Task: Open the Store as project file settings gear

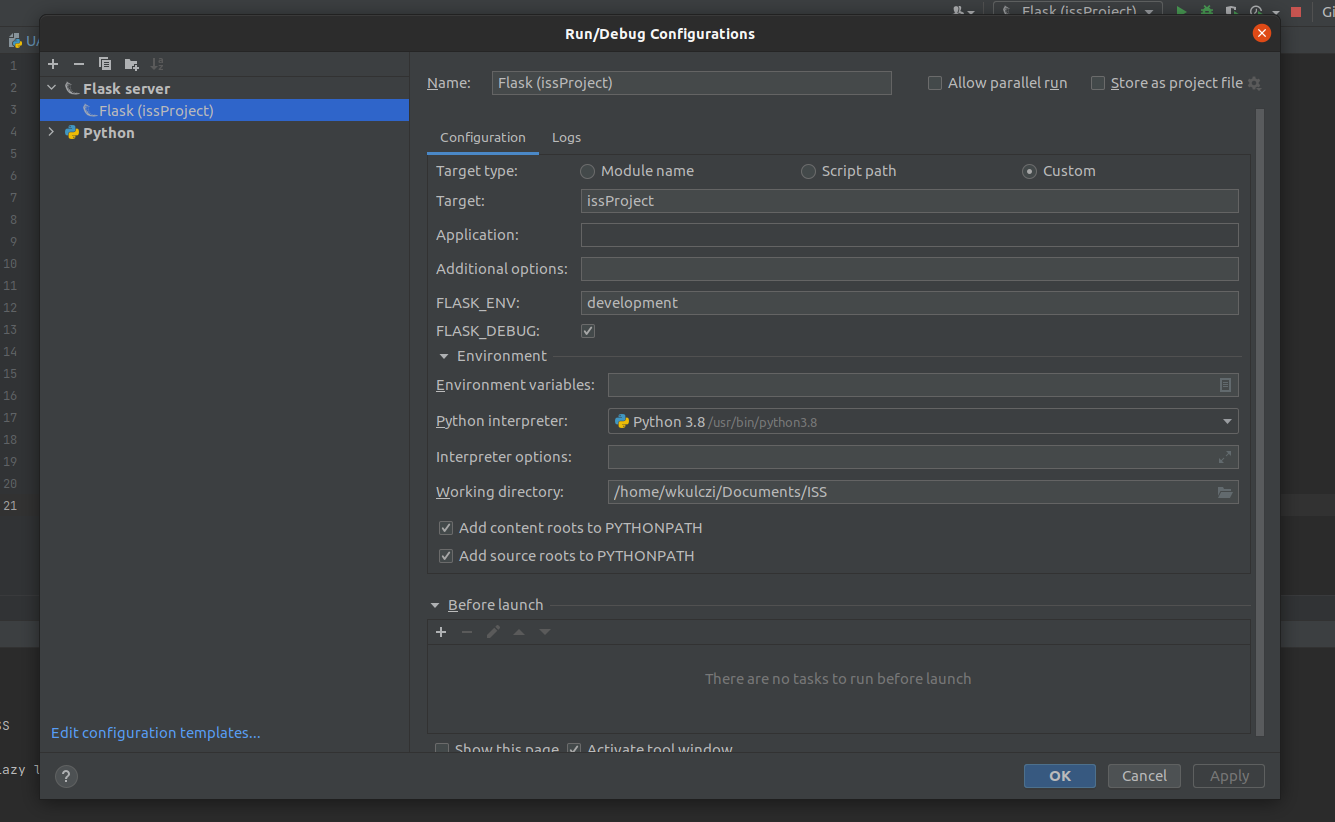Action: (x=1255, y=84)
